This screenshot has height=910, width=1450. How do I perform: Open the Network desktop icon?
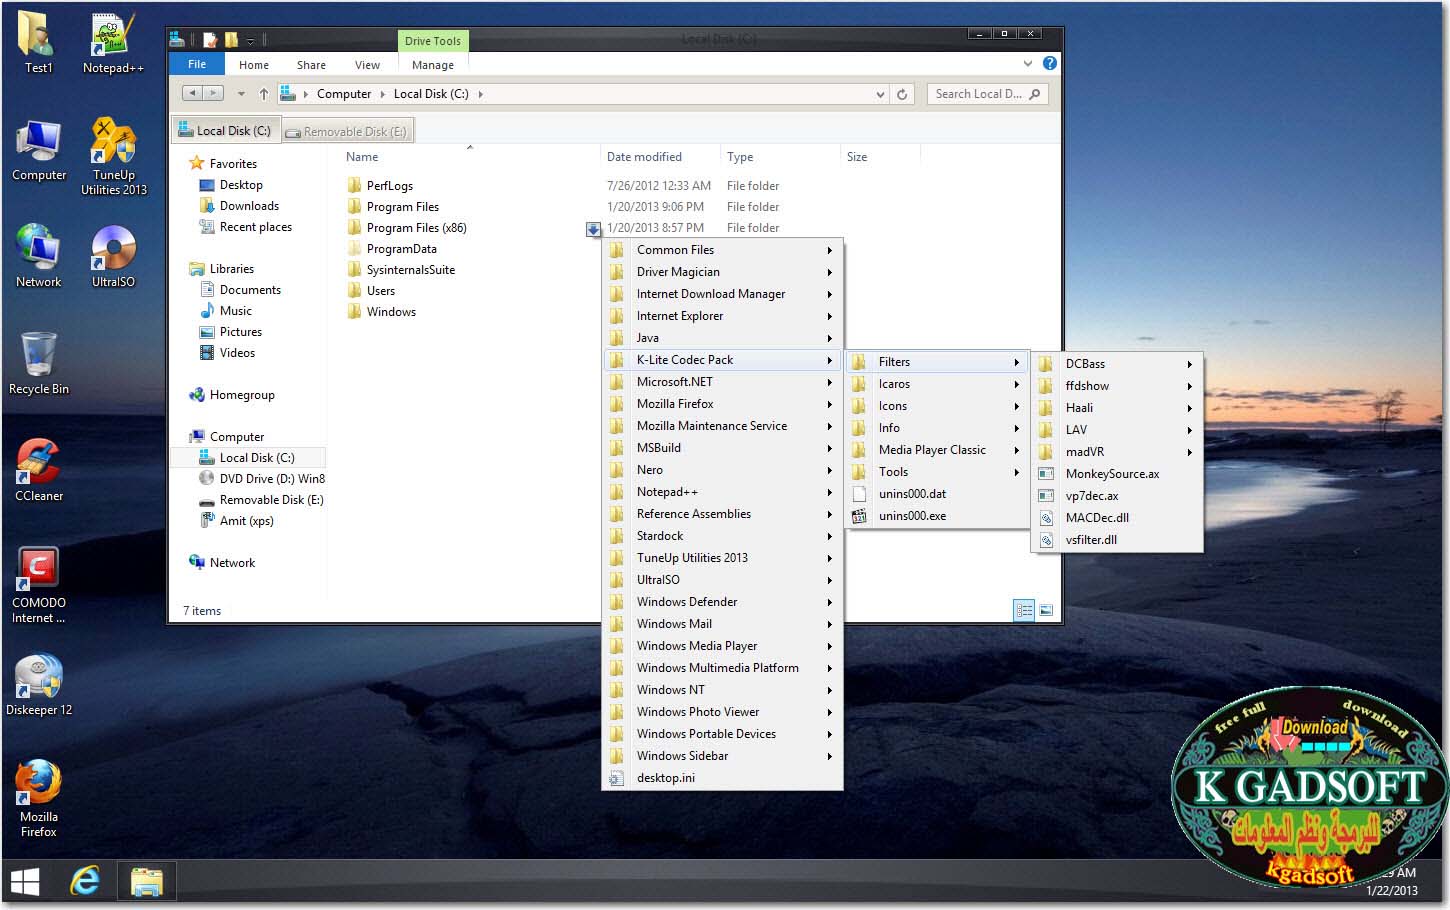(x=39, y=258)
